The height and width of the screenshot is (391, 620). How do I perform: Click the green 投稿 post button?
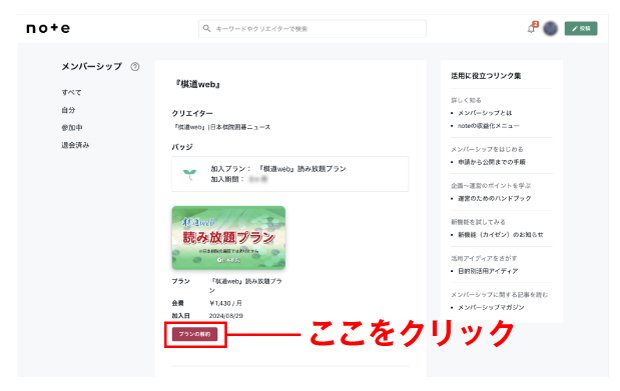click(x=581, y=28)
